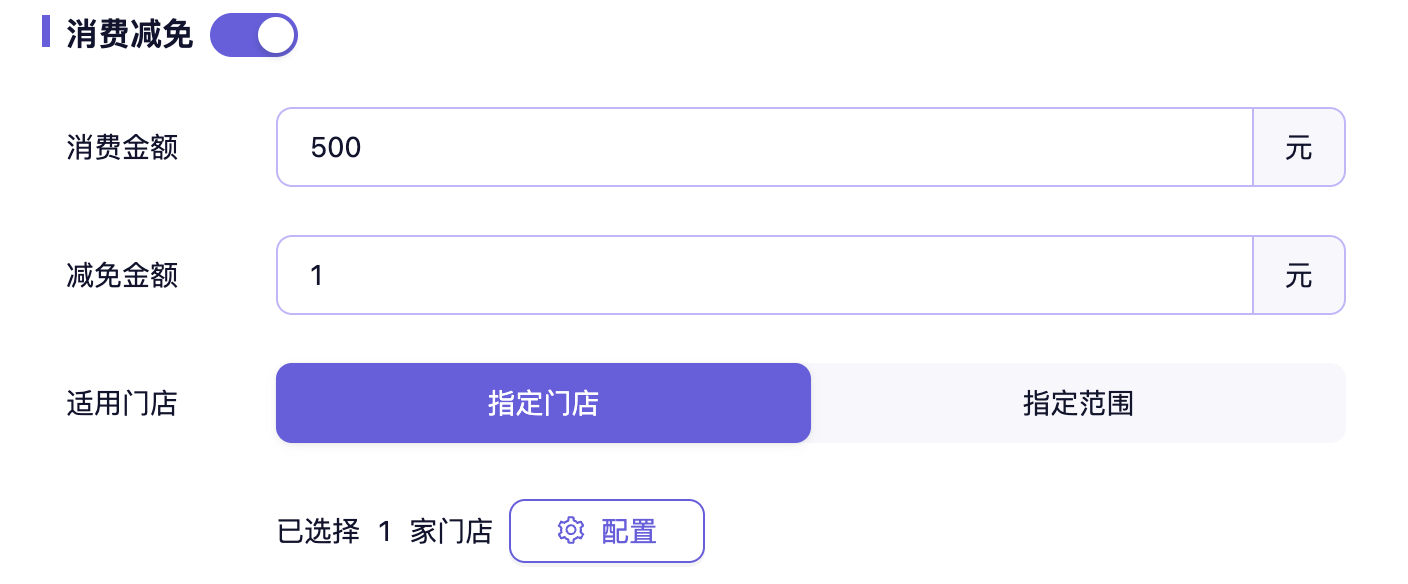Click the 家门店 text beside 配置
The image size is (1408, 584).
pos(451,532)
